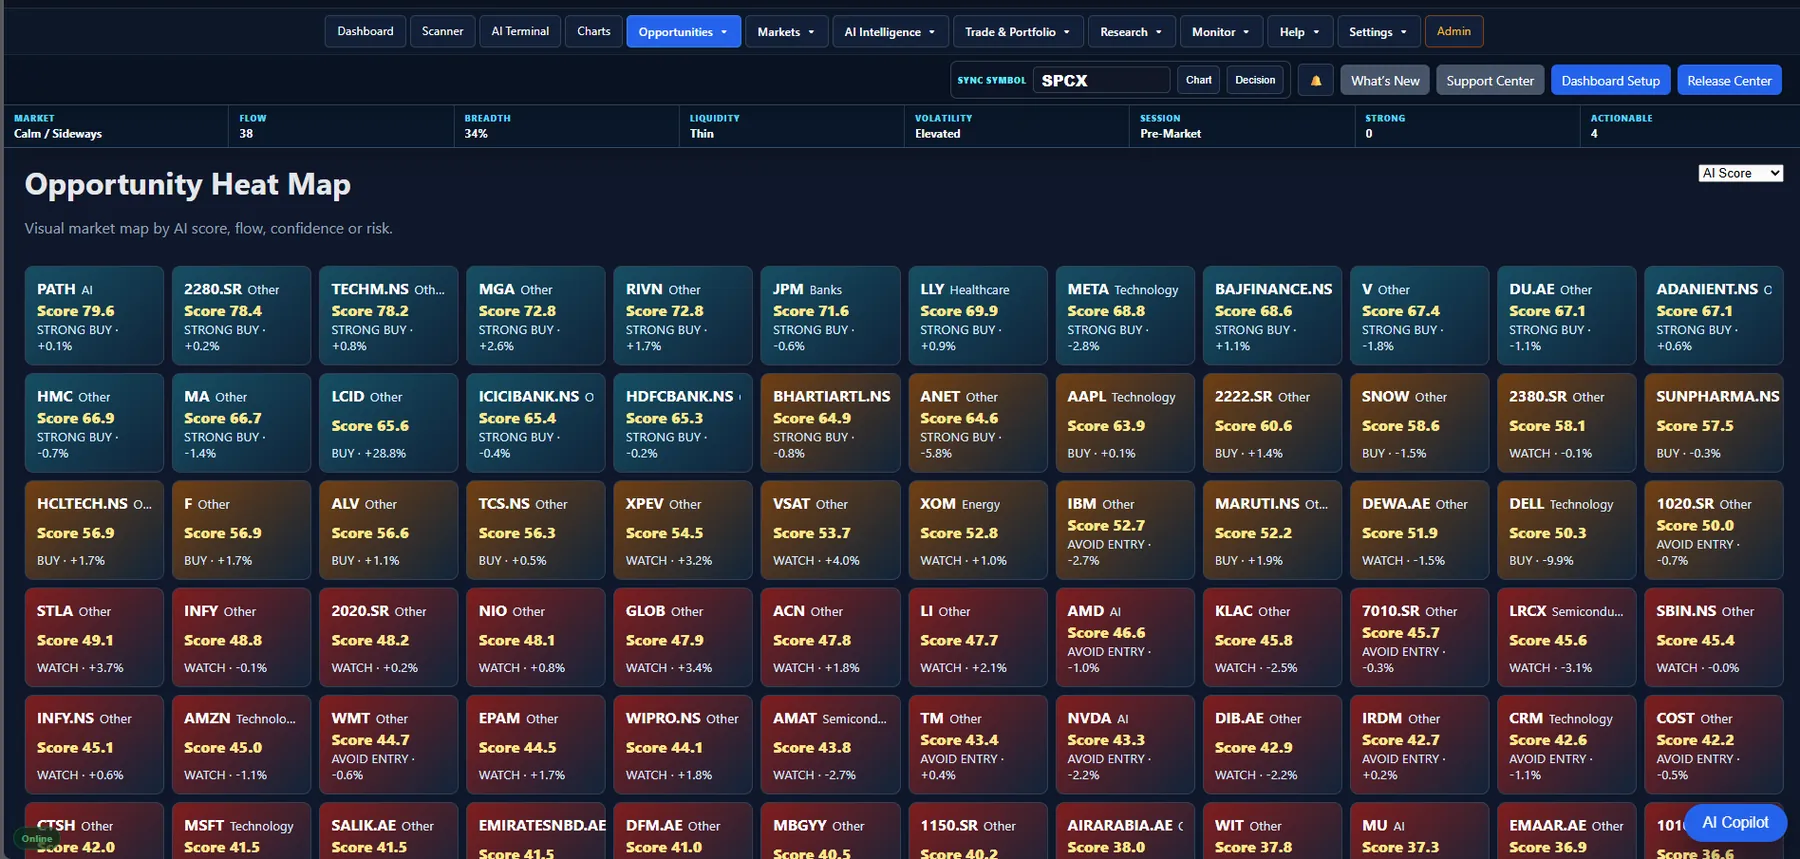
Task: Select the DELL Technology tile
Action: point(1567,530)
